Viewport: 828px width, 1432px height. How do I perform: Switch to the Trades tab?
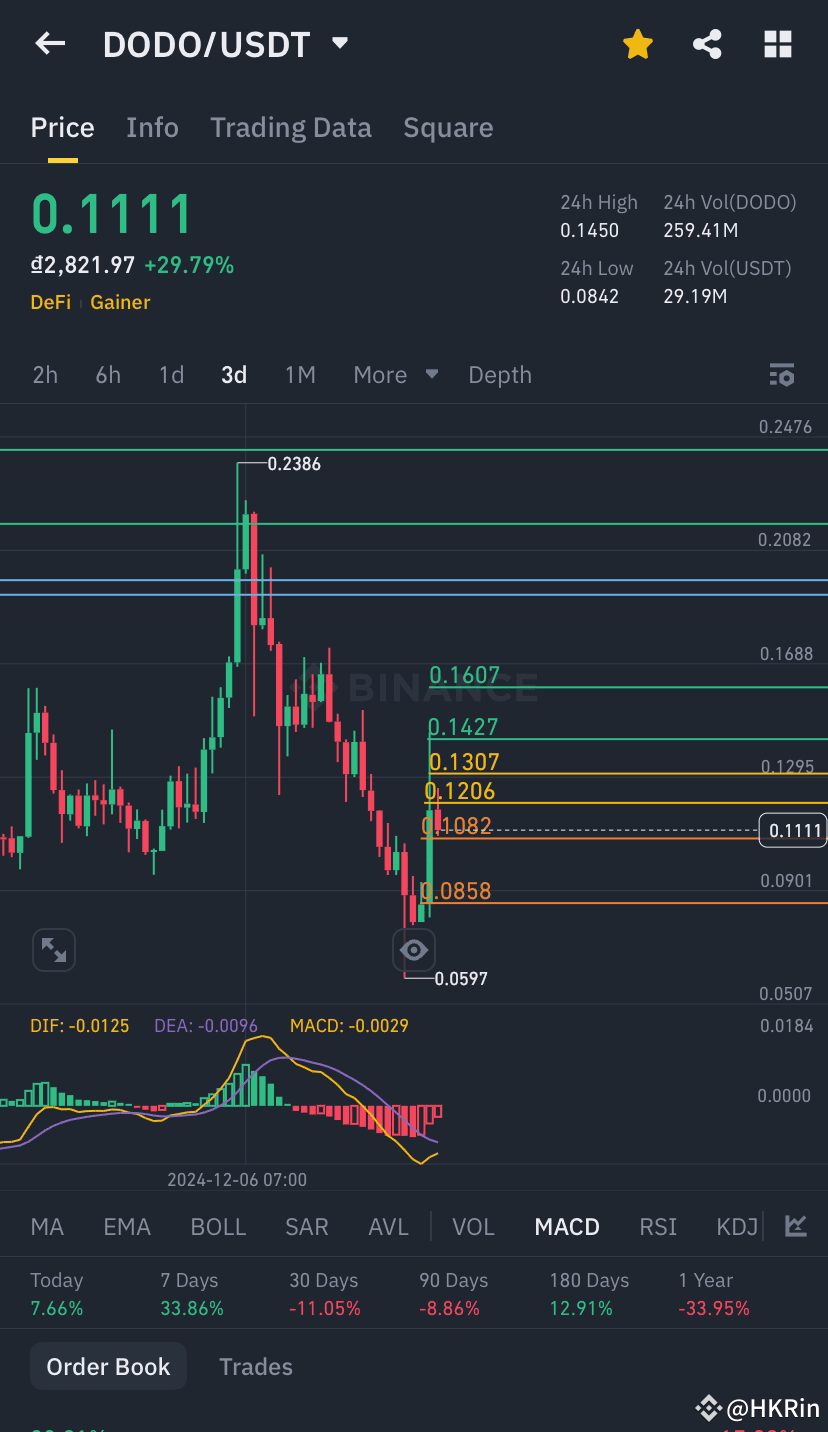[x=256, y=1367]
